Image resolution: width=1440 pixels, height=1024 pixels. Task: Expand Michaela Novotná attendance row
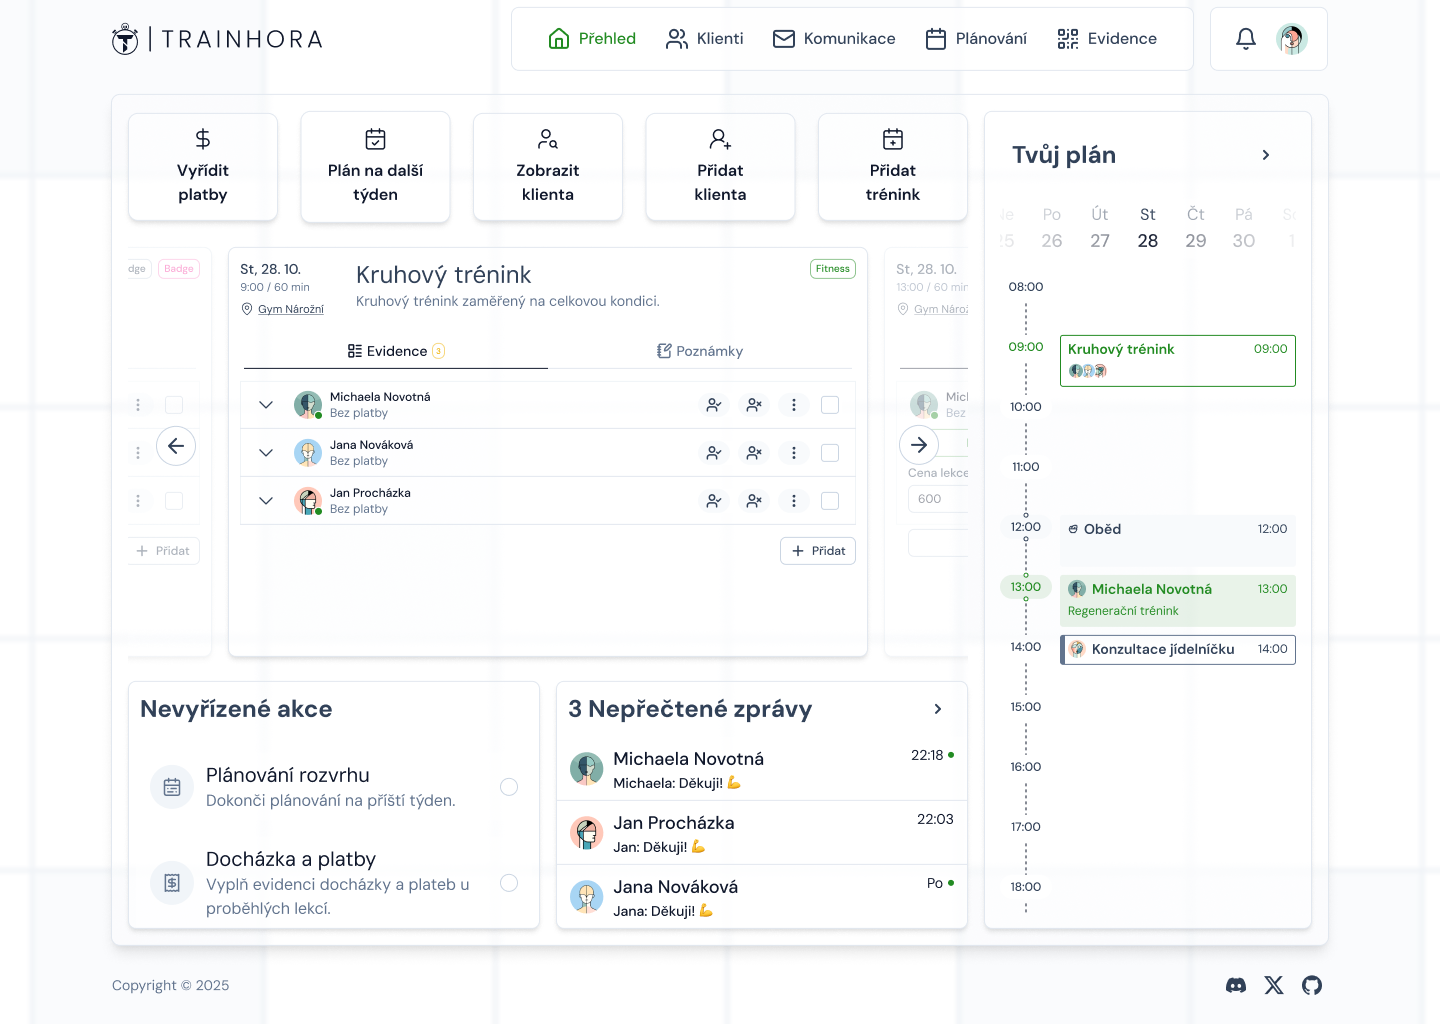(266, 405)
